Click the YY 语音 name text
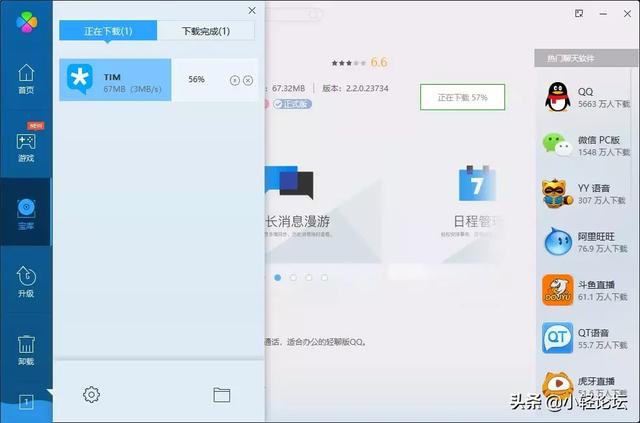The height and width of the screenshot is (423, 640). 594,188
